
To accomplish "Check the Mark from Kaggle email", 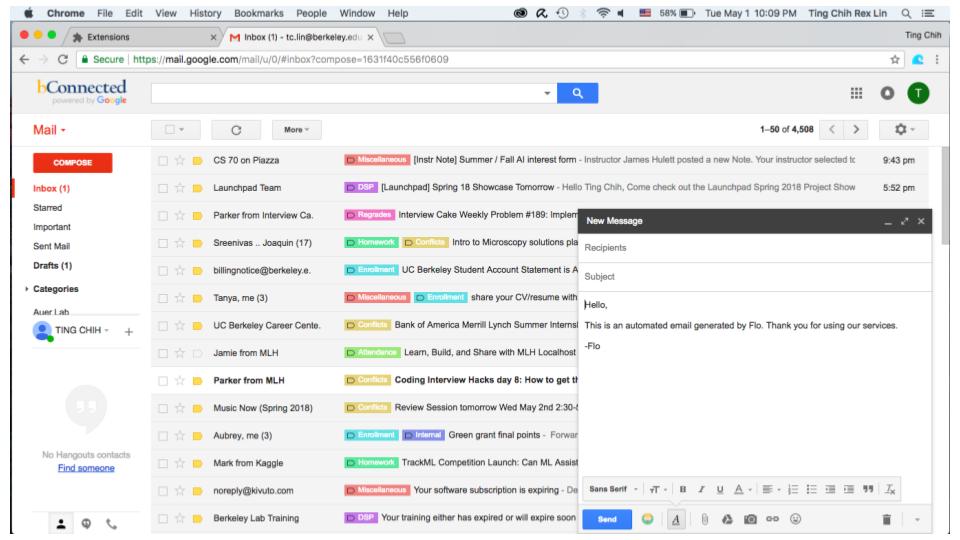I will pos(163,463).
